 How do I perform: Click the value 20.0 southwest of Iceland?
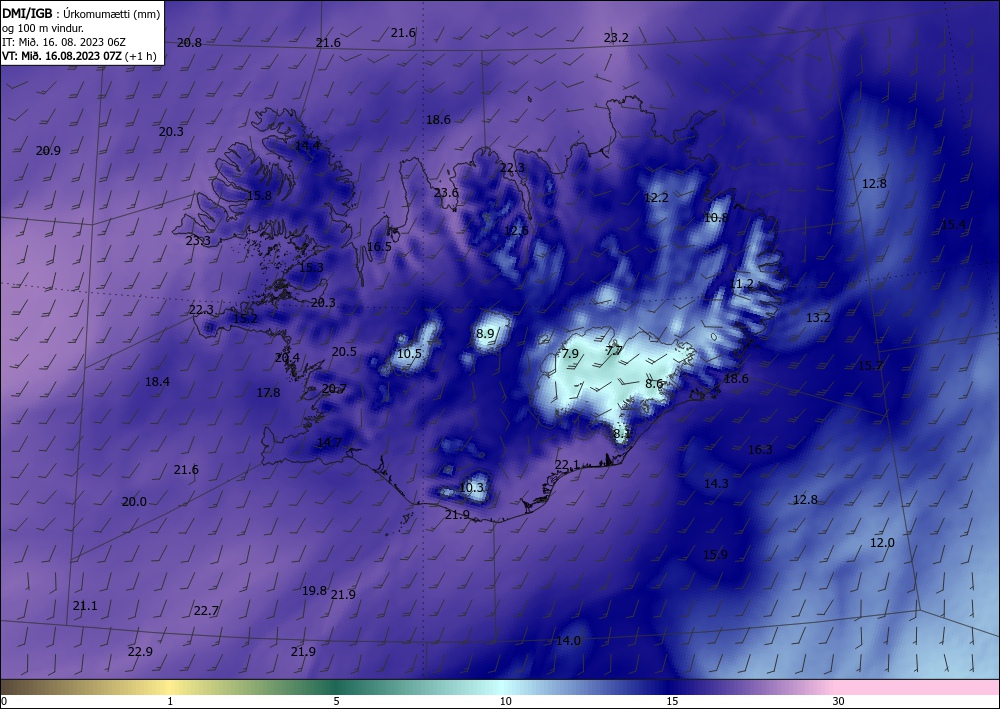click(x=134, y=502)
